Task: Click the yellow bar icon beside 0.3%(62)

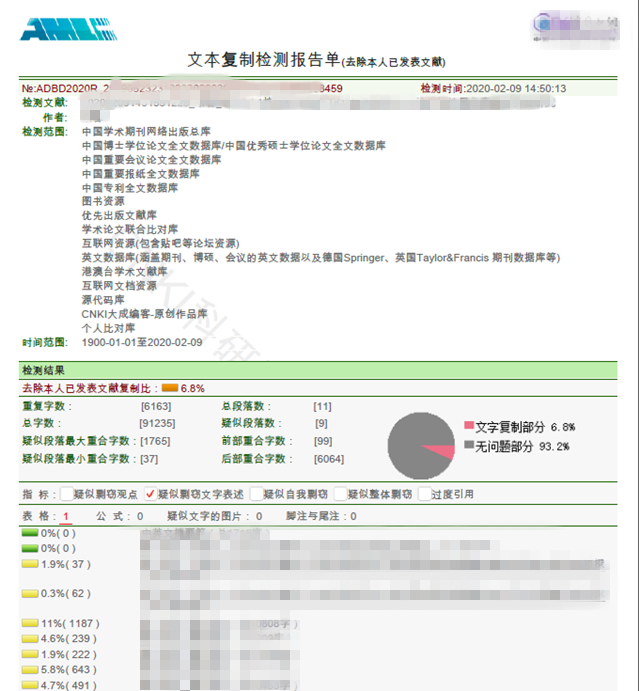Action: pos(30,594)
